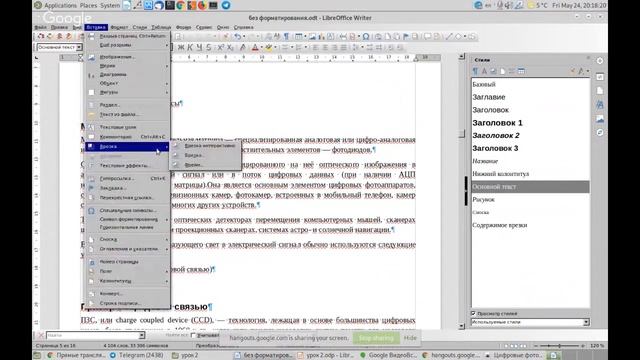Open the sidebar Navigator deck icon
The height and width of the screenshot is (360, 640).
[600, 133]
